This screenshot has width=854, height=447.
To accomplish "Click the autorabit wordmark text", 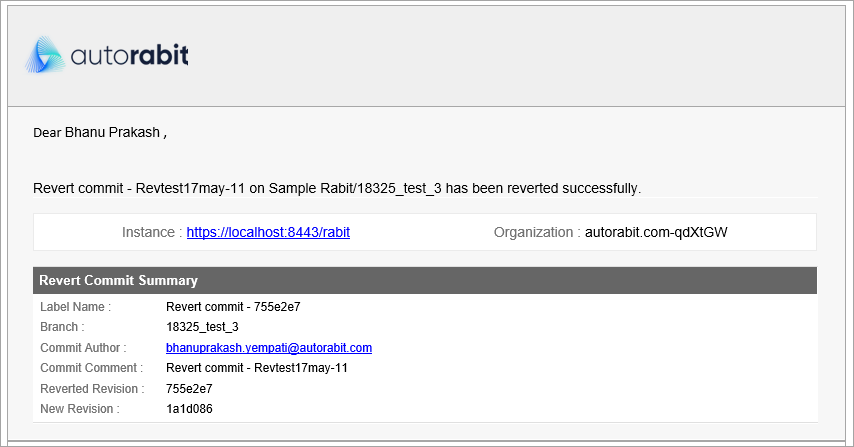I will click(130, 55).
